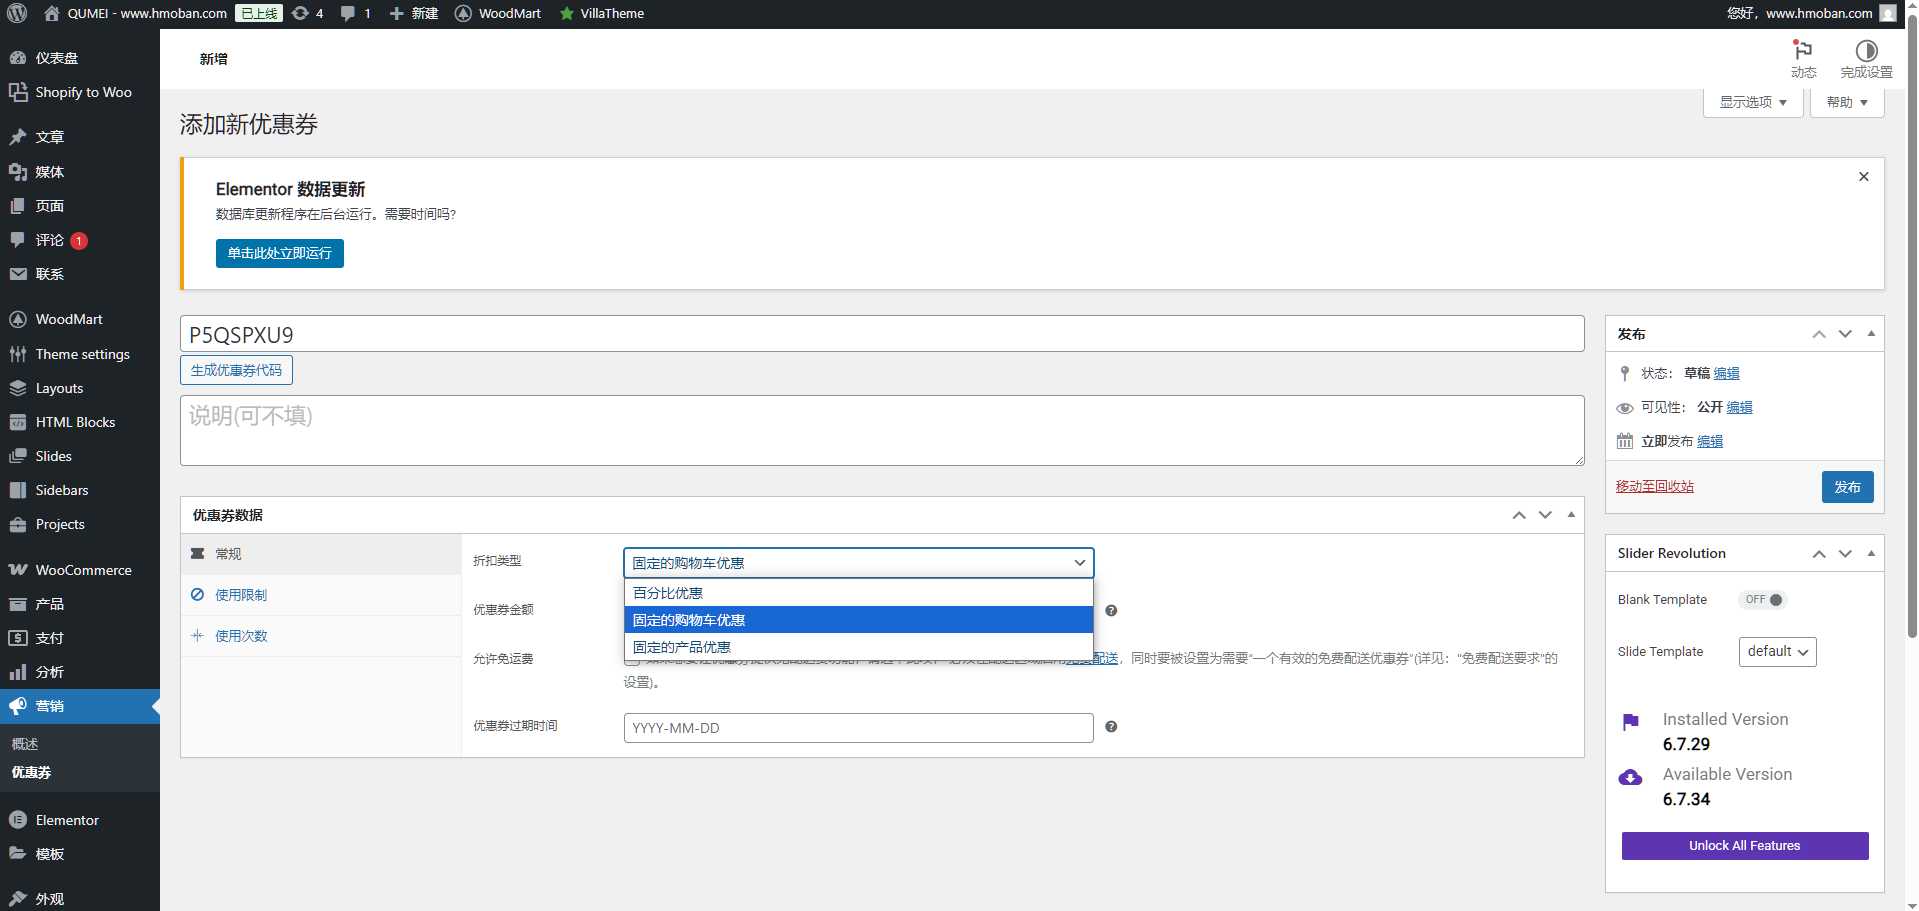Choose the fixed product discount option

click(x=858, y=647)
